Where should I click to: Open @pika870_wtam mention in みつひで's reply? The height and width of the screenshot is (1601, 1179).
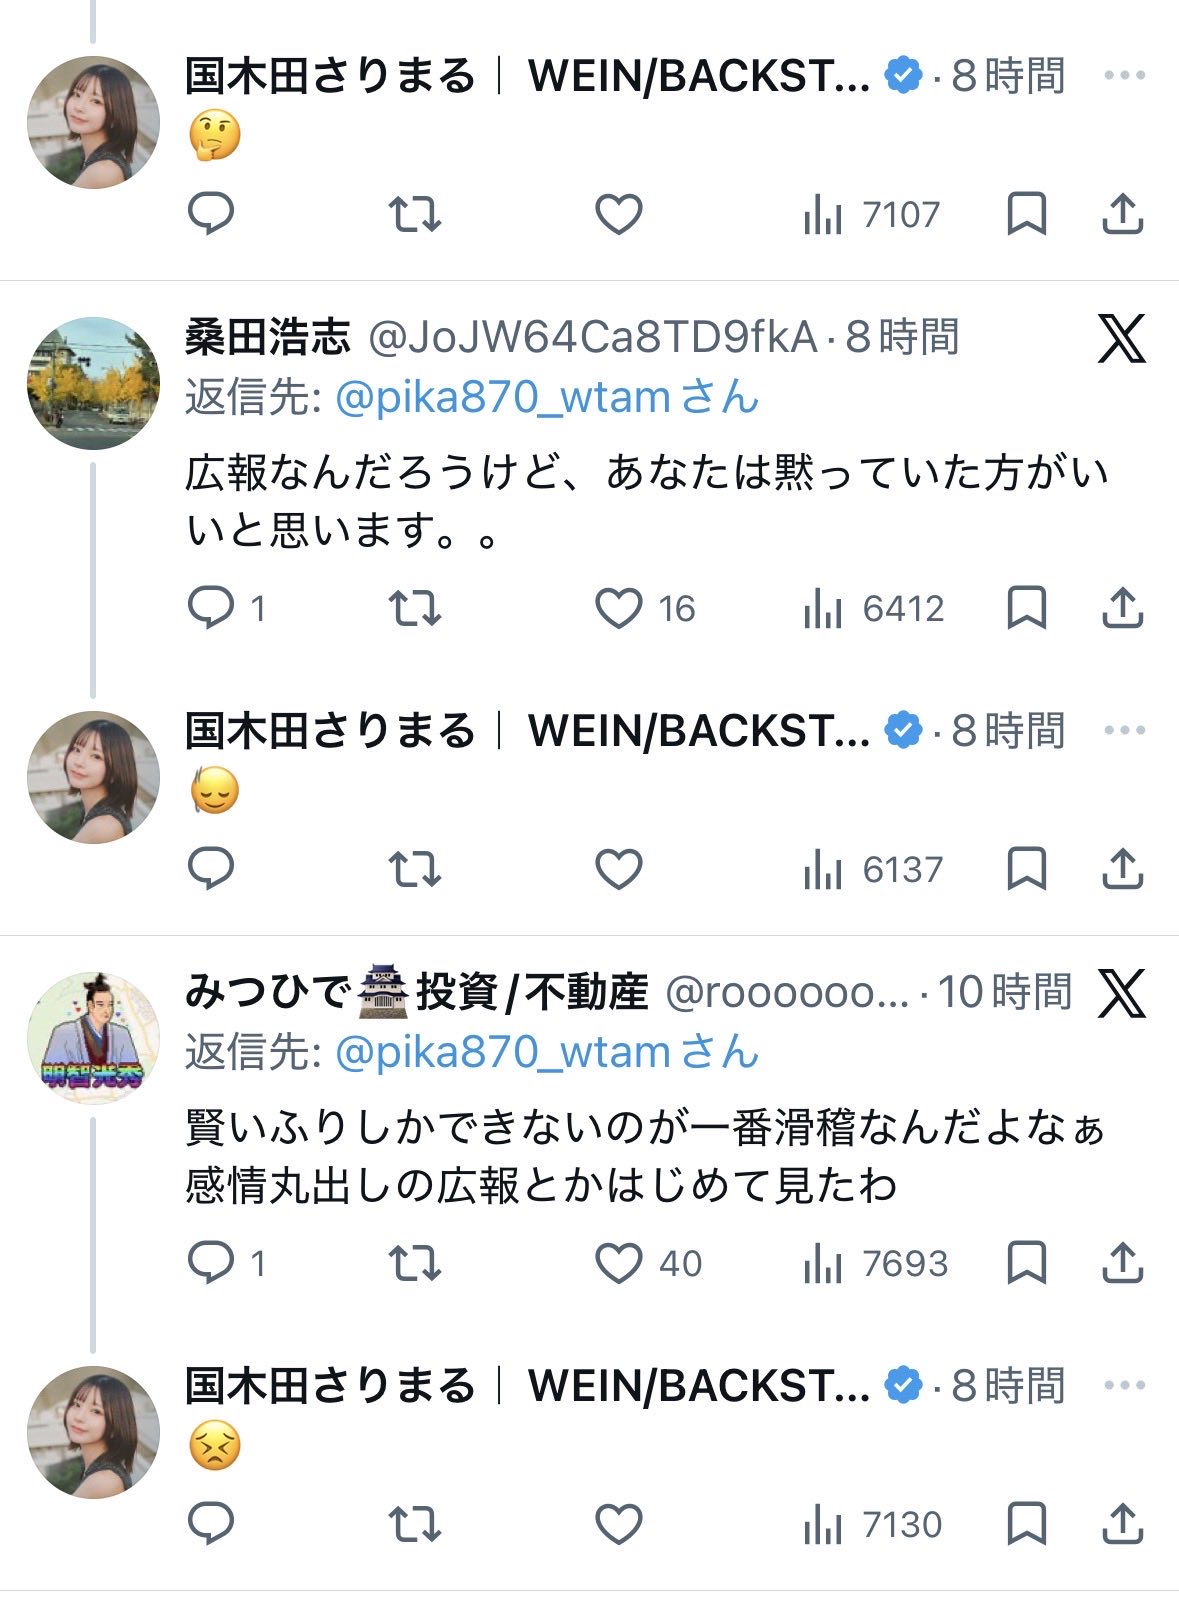click(x=502, y=1053)
